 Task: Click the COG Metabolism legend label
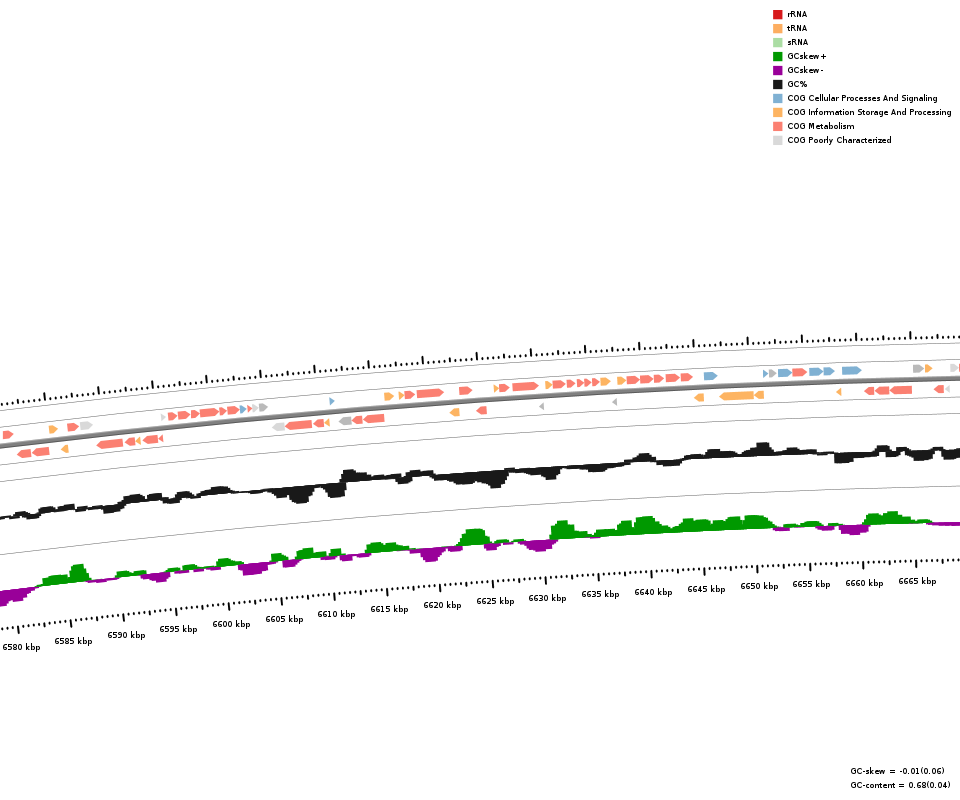click(x=820, y=126)
